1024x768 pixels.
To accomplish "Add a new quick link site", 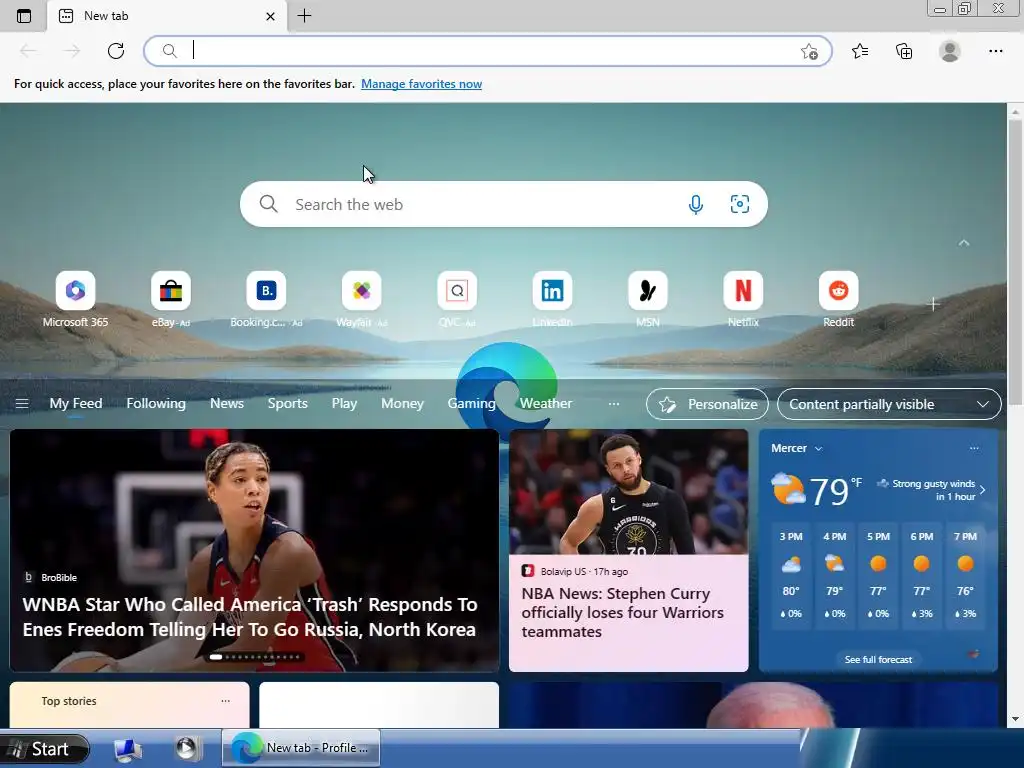I will click(933, 304).
